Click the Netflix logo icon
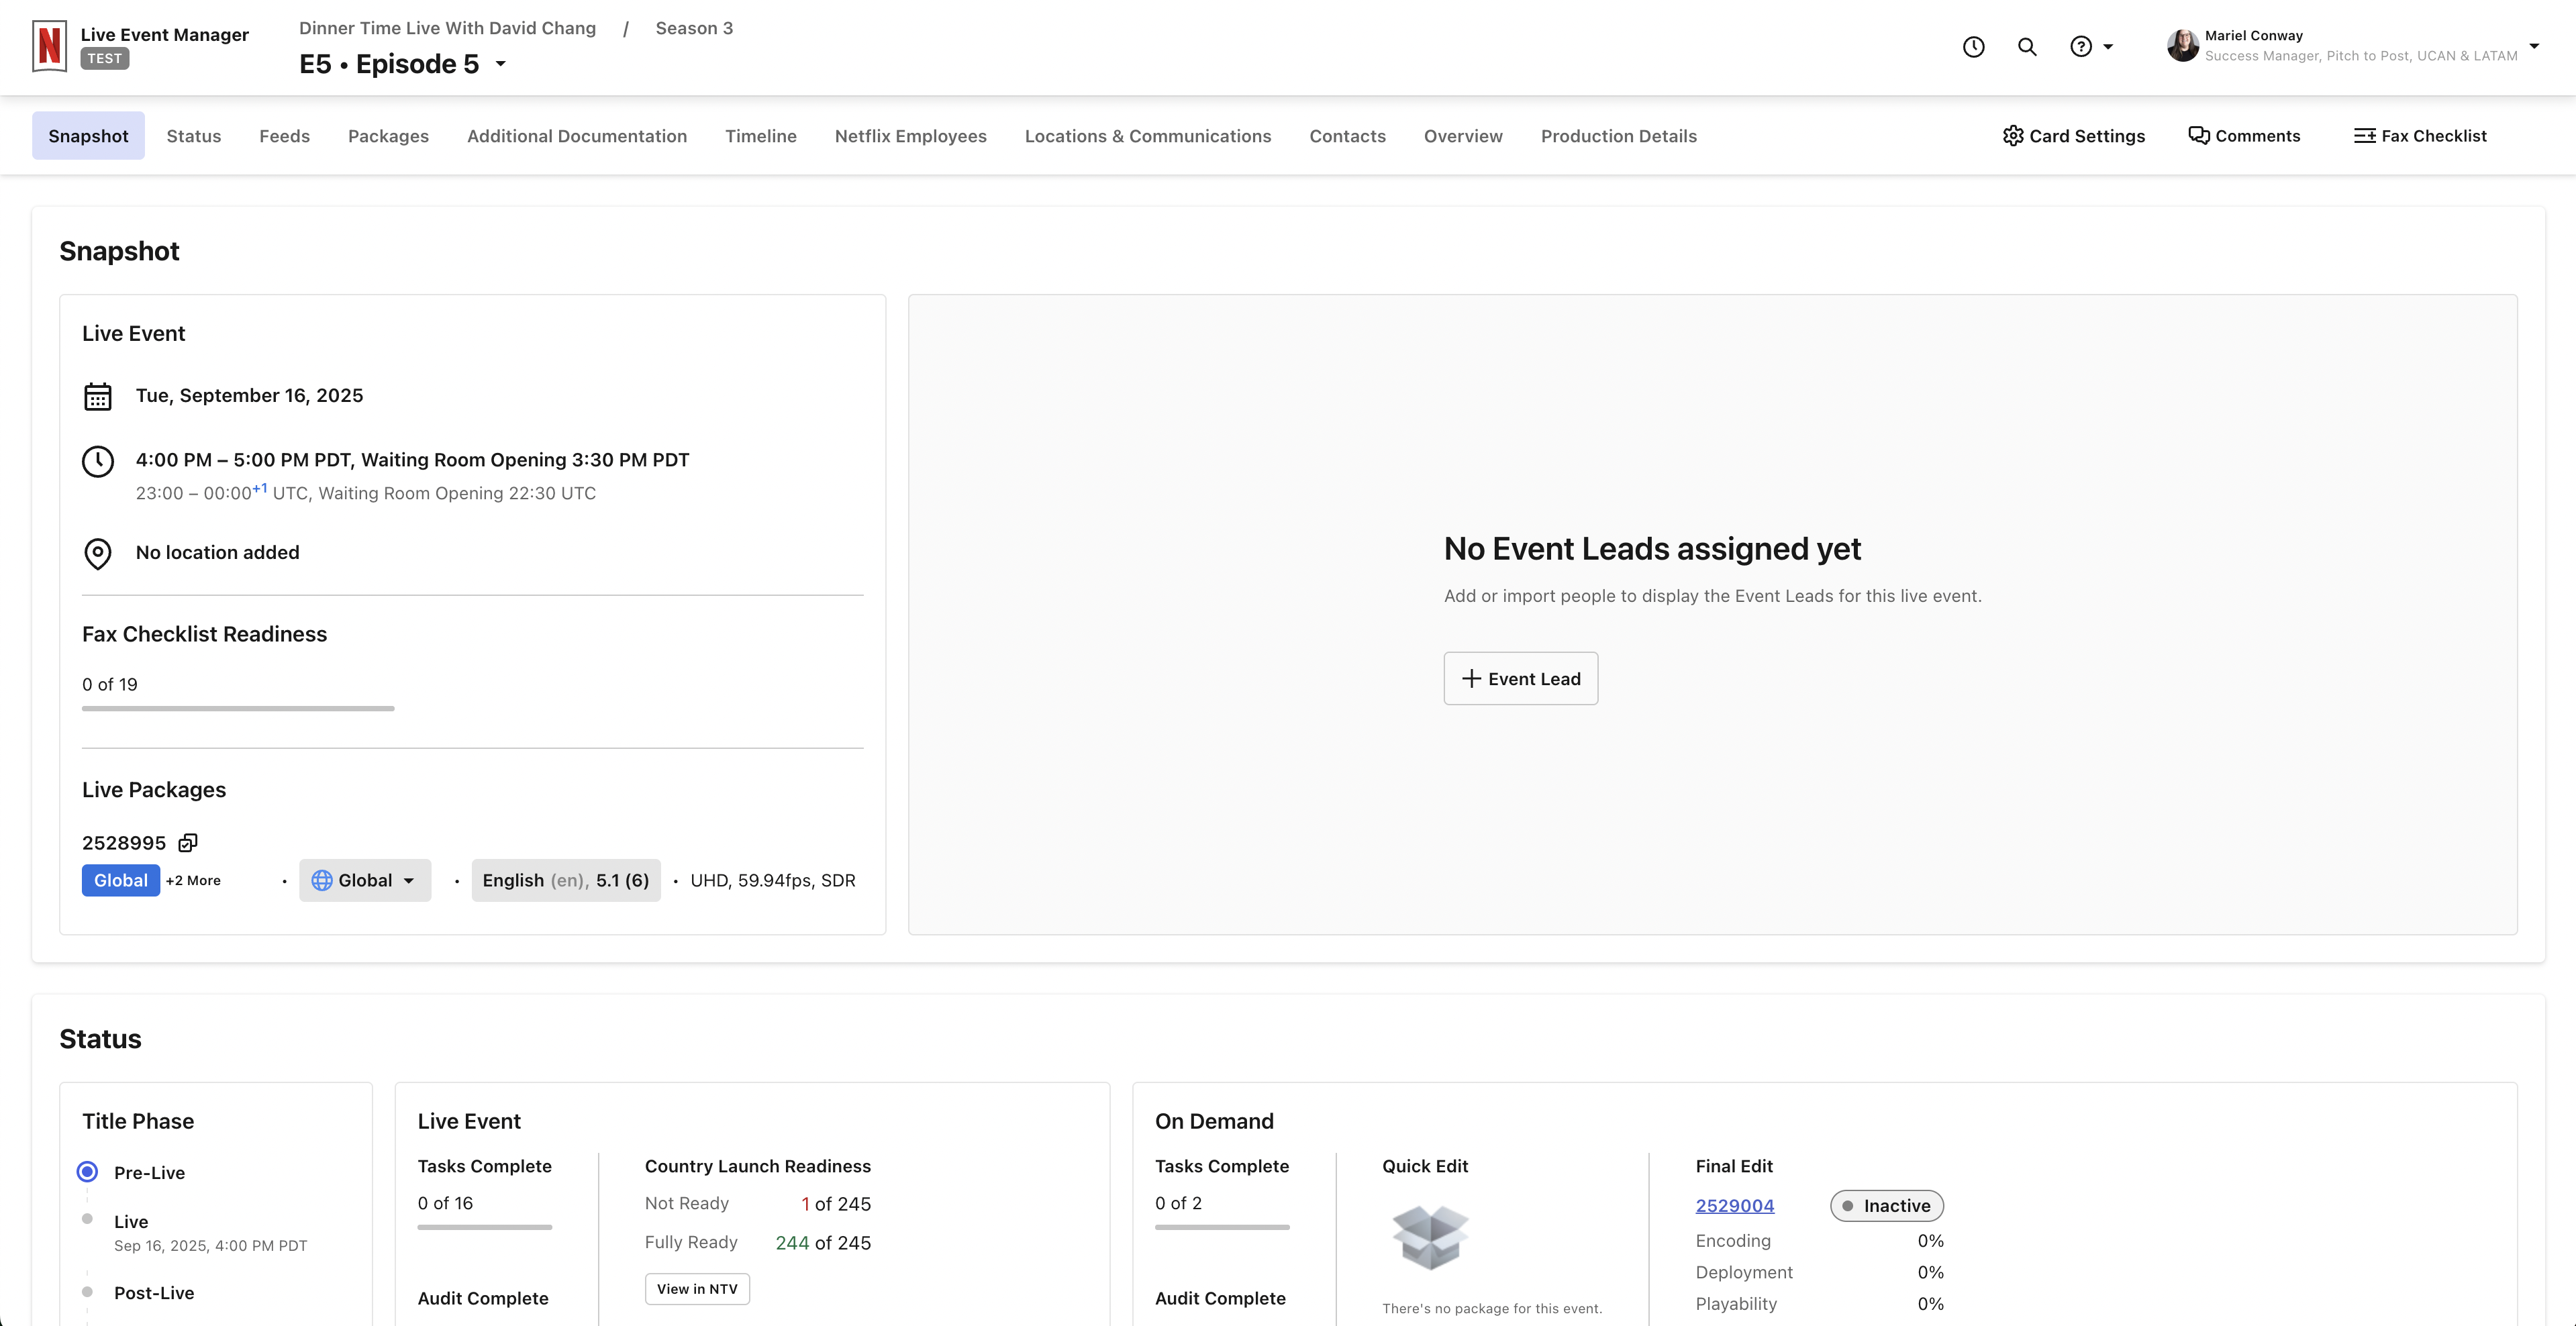Screen dimensions: 2576x1326 pyautogui.click(x=49, y=46)
